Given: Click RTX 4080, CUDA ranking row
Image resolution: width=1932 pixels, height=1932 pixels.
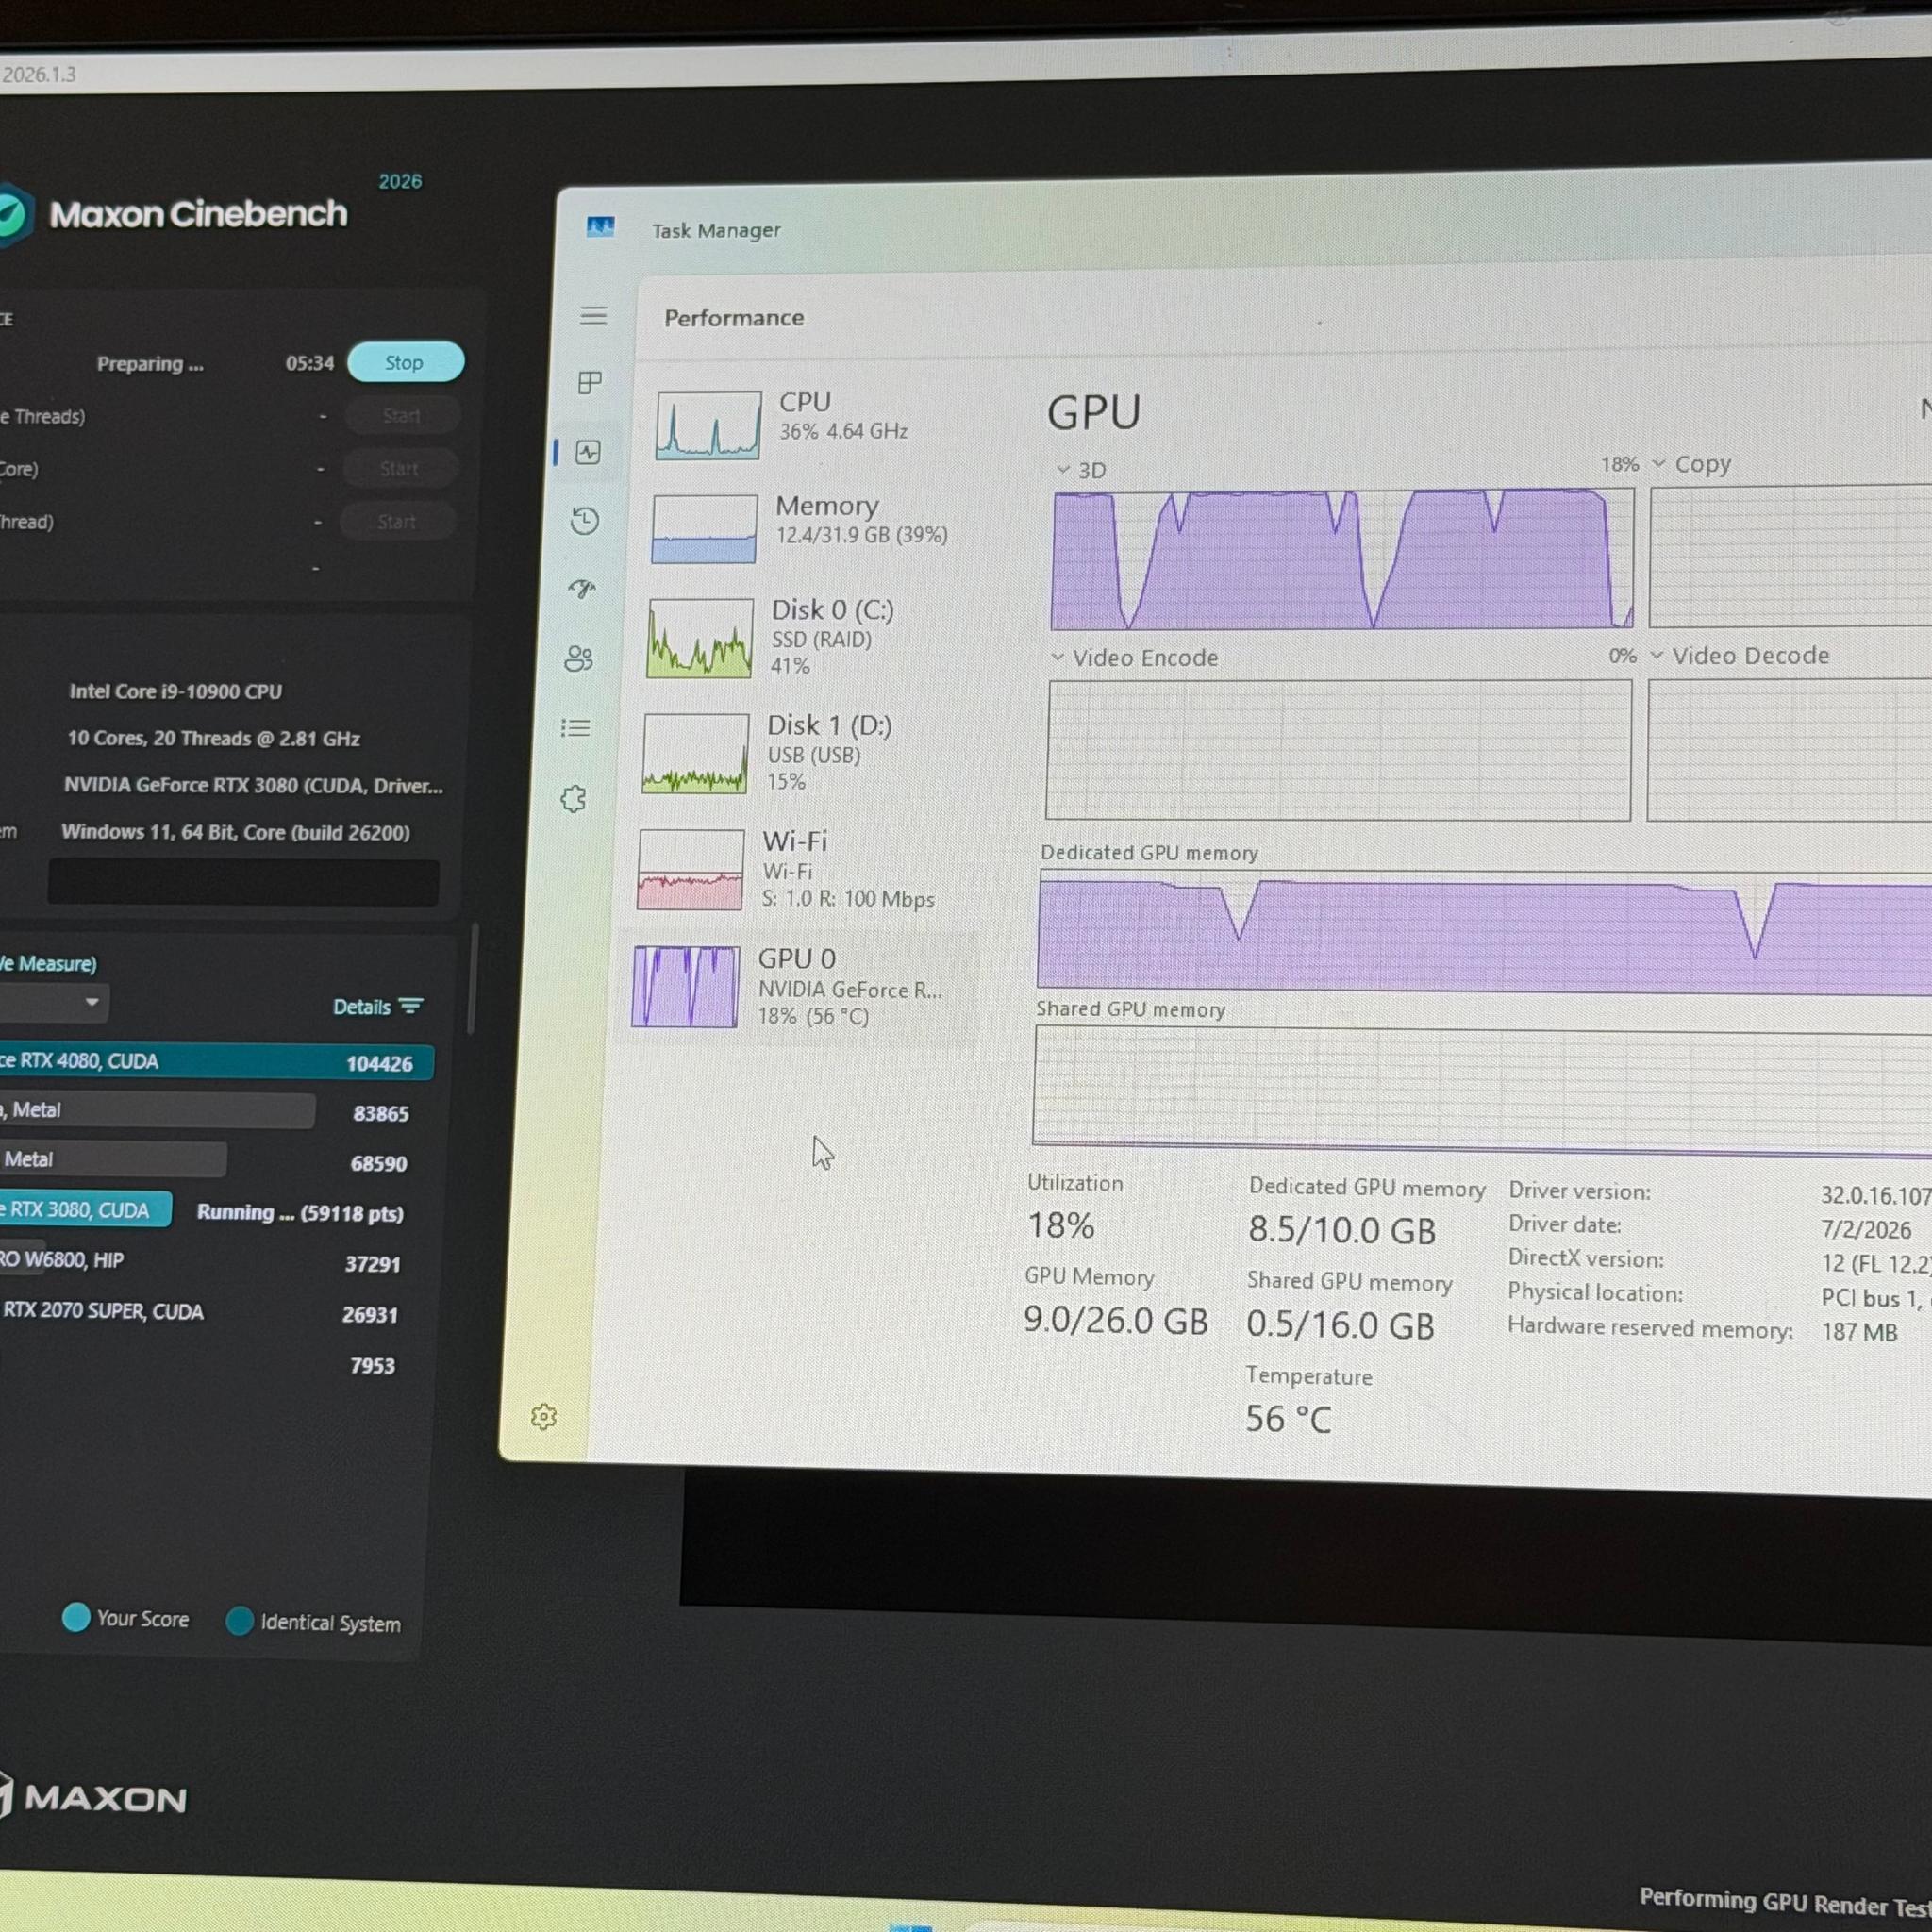Looking at the screenshot, I should pos(216,1062).
